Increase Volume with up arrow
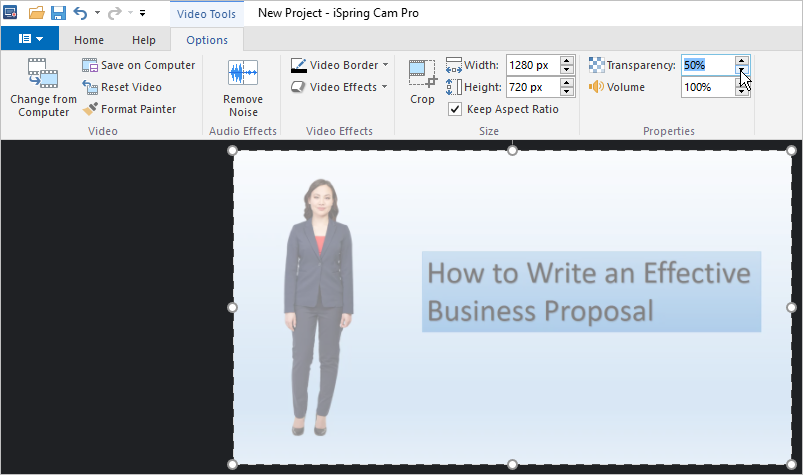This screenshot has width=803, height=475. pyautogui.click(x=742, y=82)
